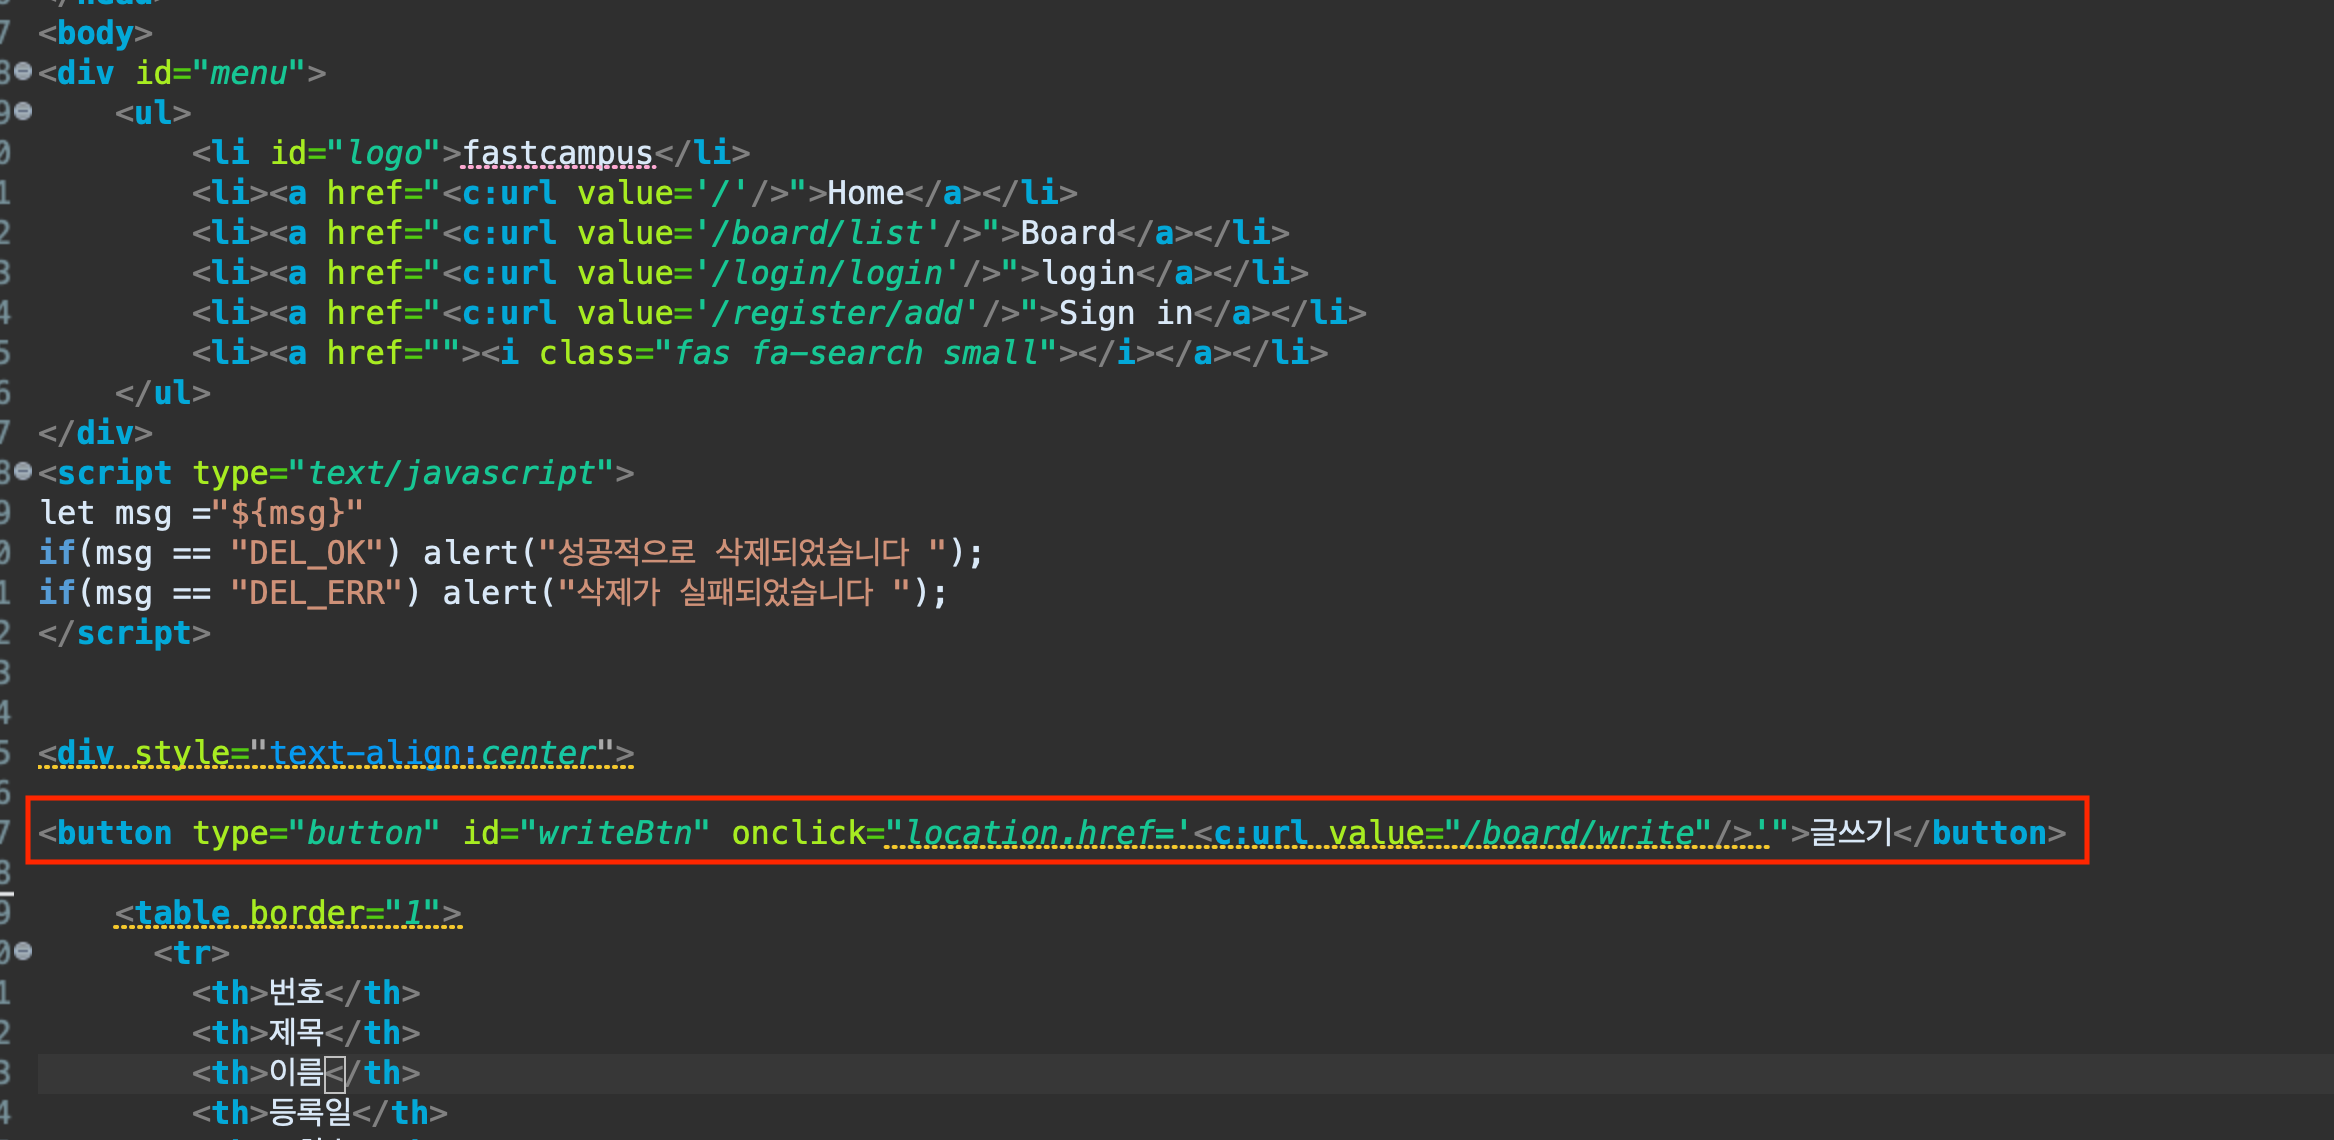The height and width of the screenshot is (1140, 2334).
Task: Click the "DEL_OK" string in if statement
Action: click(307, 553)
